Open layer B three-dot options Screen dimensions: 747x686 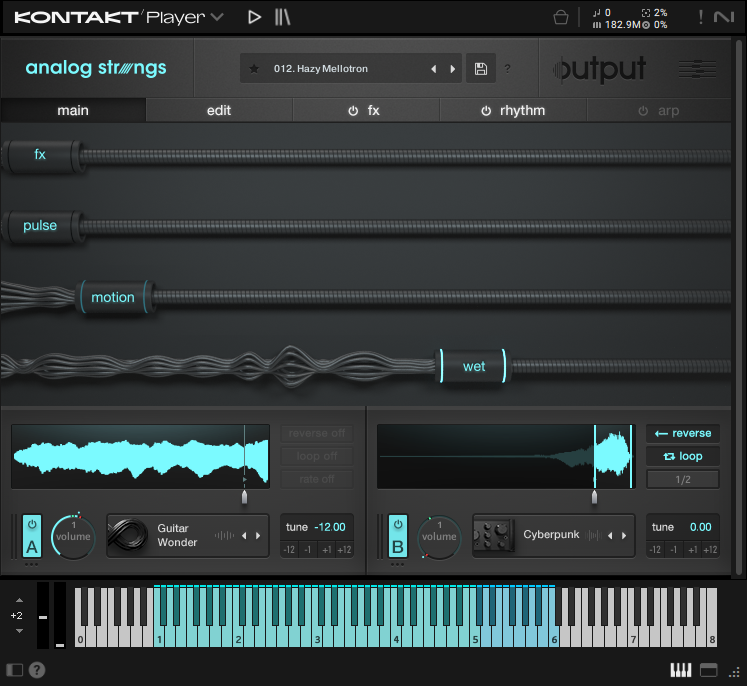click(397, 565)
